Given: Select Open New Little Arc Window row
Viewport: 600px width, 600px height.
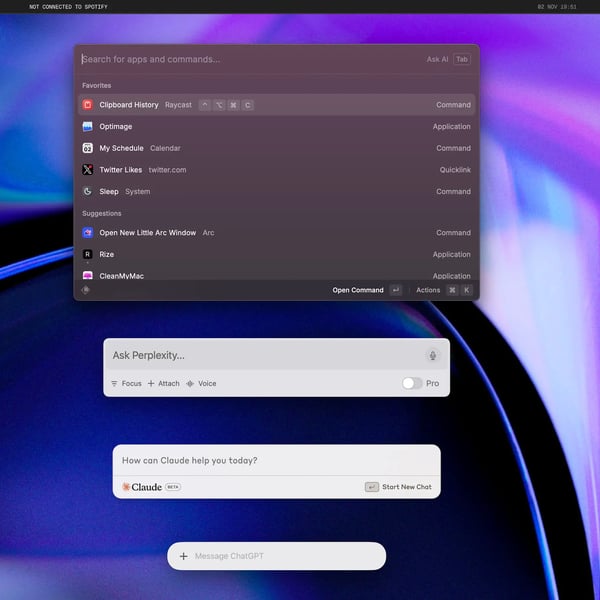Looking at the screenshot, I should [277, 233].
